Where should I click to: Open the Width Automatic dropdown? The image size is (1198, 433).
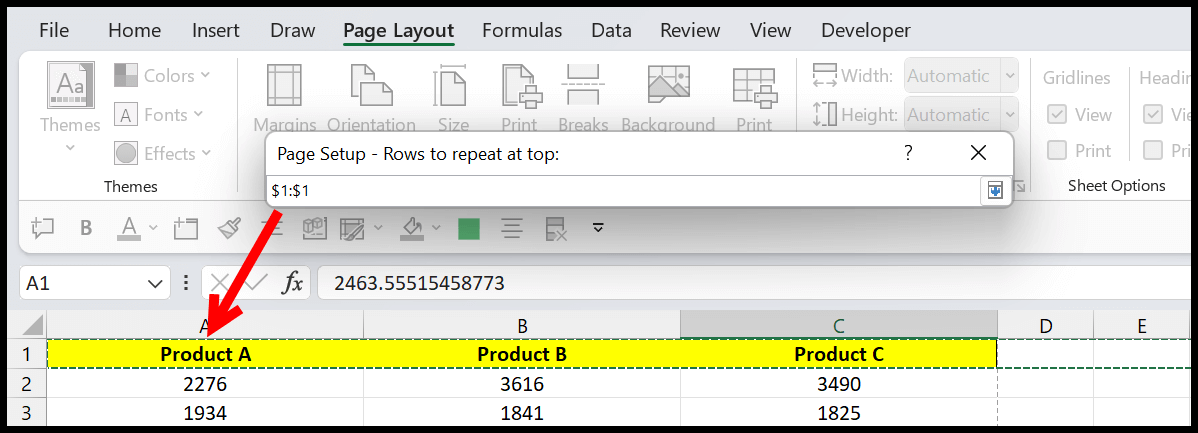click(x=1008, y=76)
